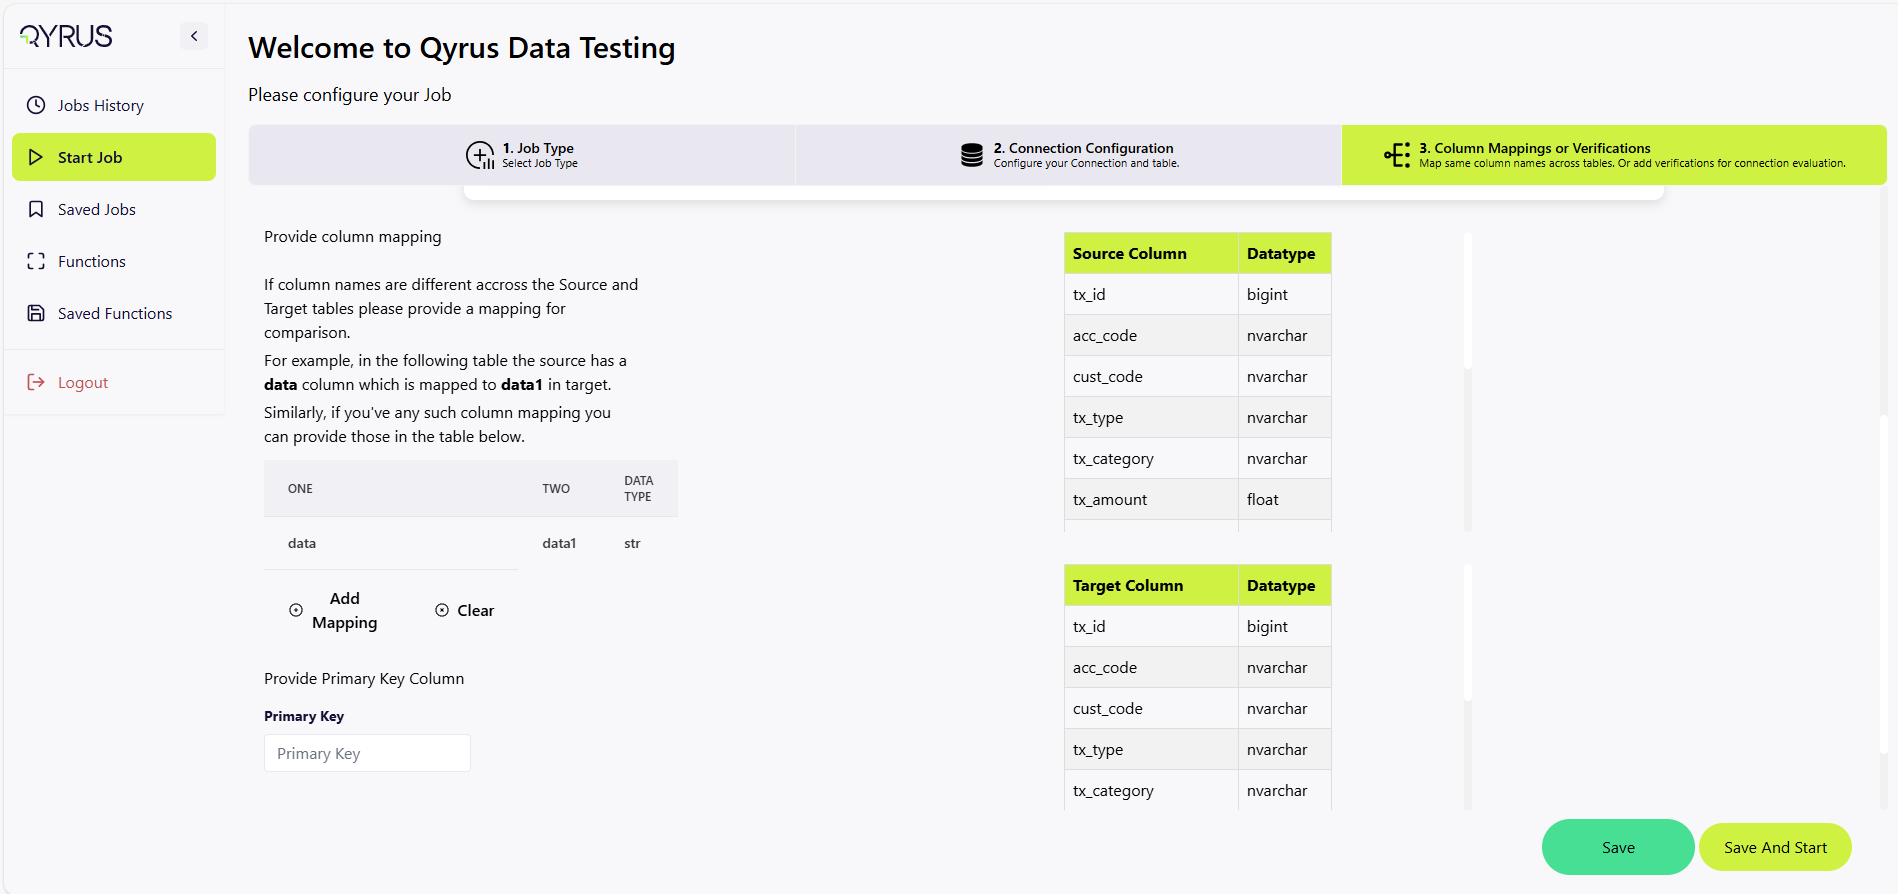The height and width of the screenshot is (894, 1898).
Task: Clear the column mappings
Action: (465, 610)
